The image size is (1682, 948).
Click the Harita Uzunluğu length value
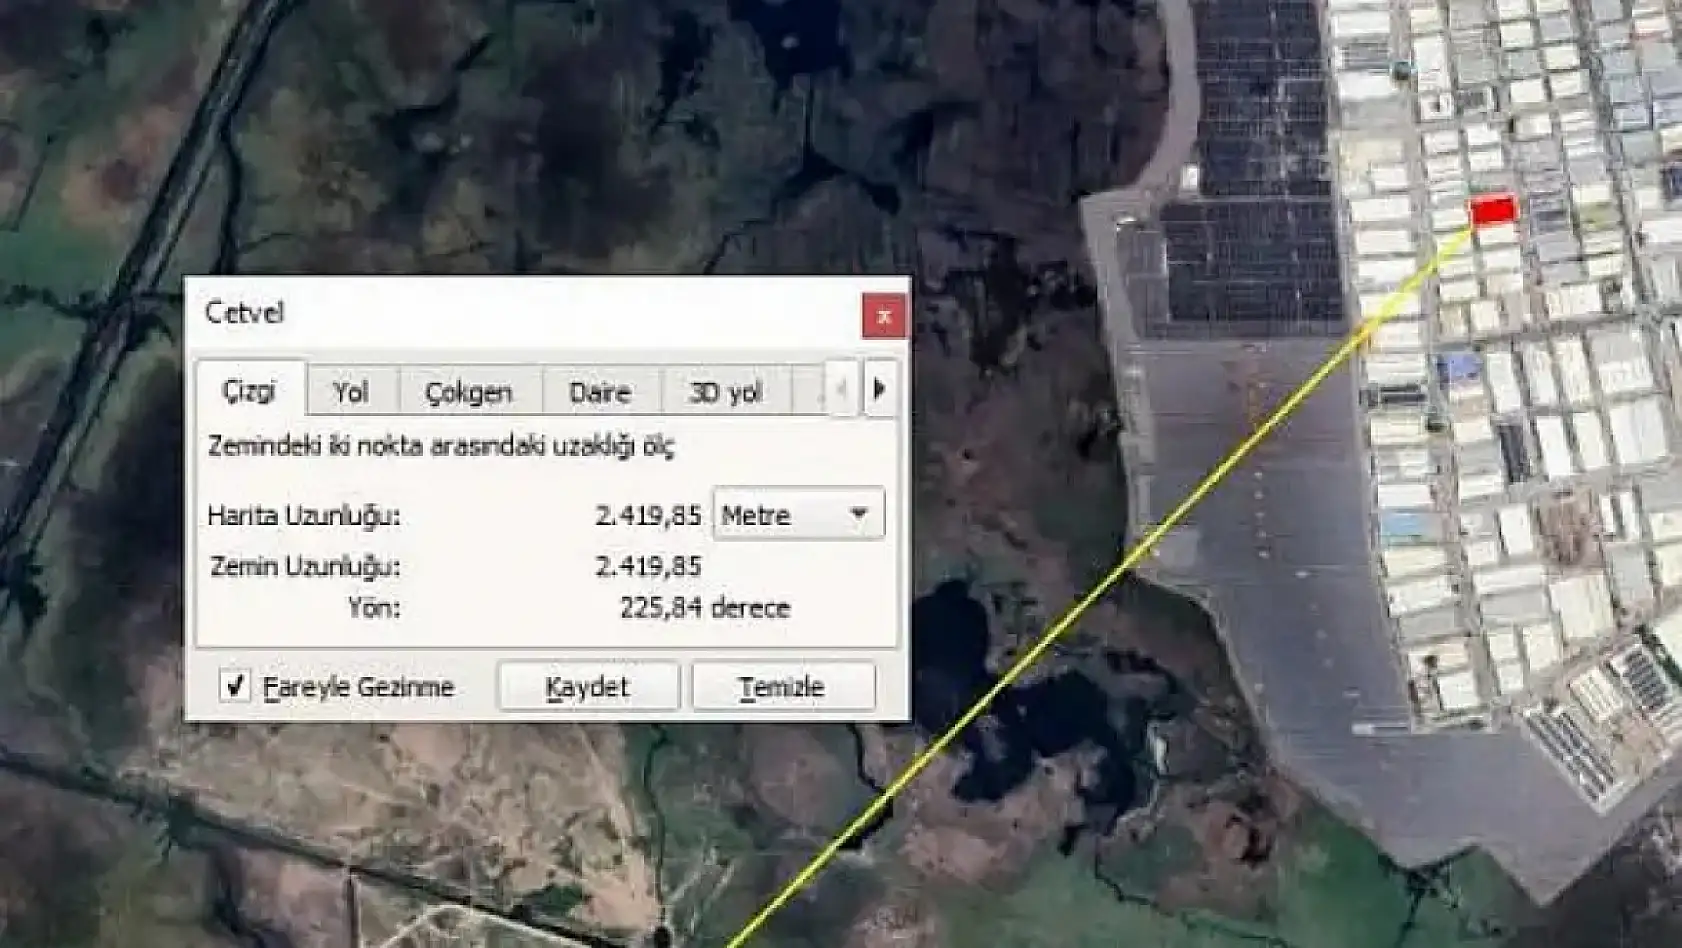pyautogui.click(x=648, y=516)
